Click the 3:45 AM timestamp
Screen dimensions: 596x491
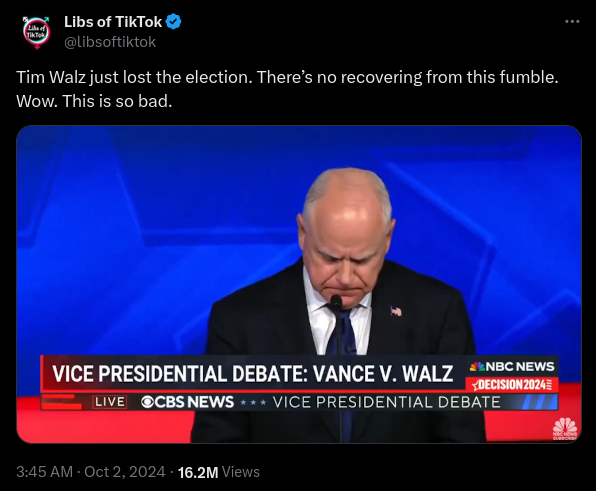[x=44, y=472]
